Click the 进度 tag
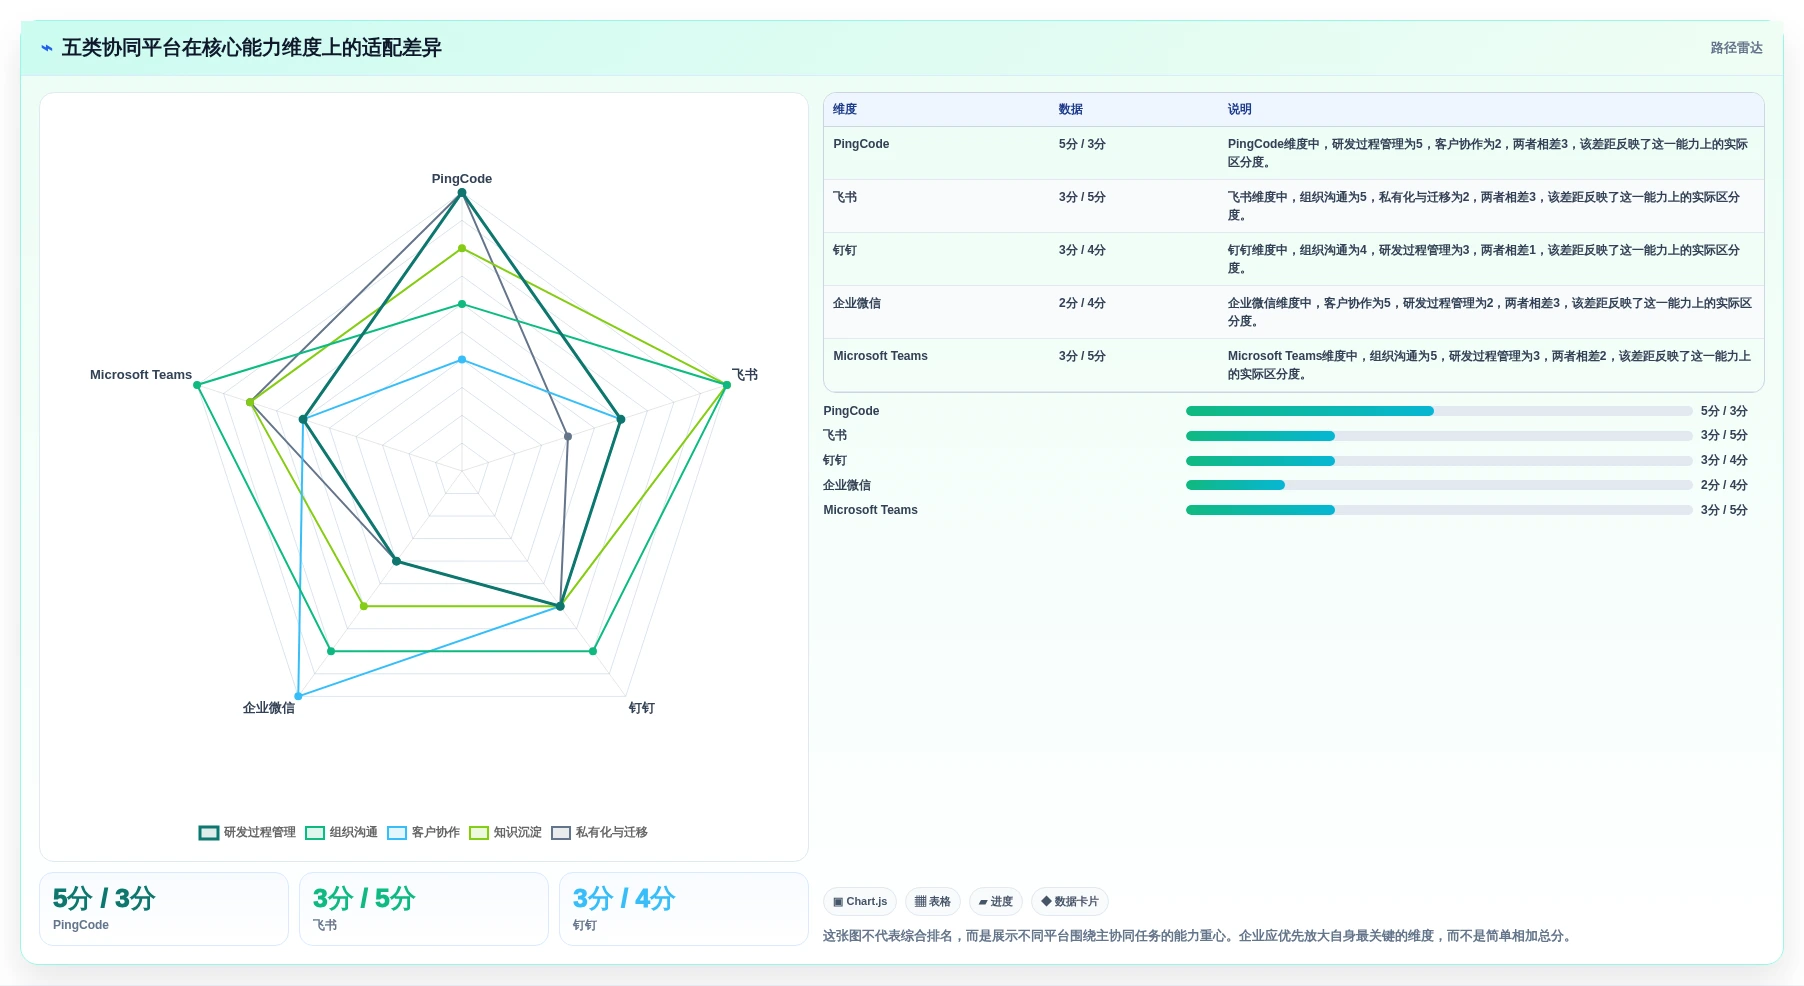Viewport: 1804px width, 986px height. click(995, 902)
